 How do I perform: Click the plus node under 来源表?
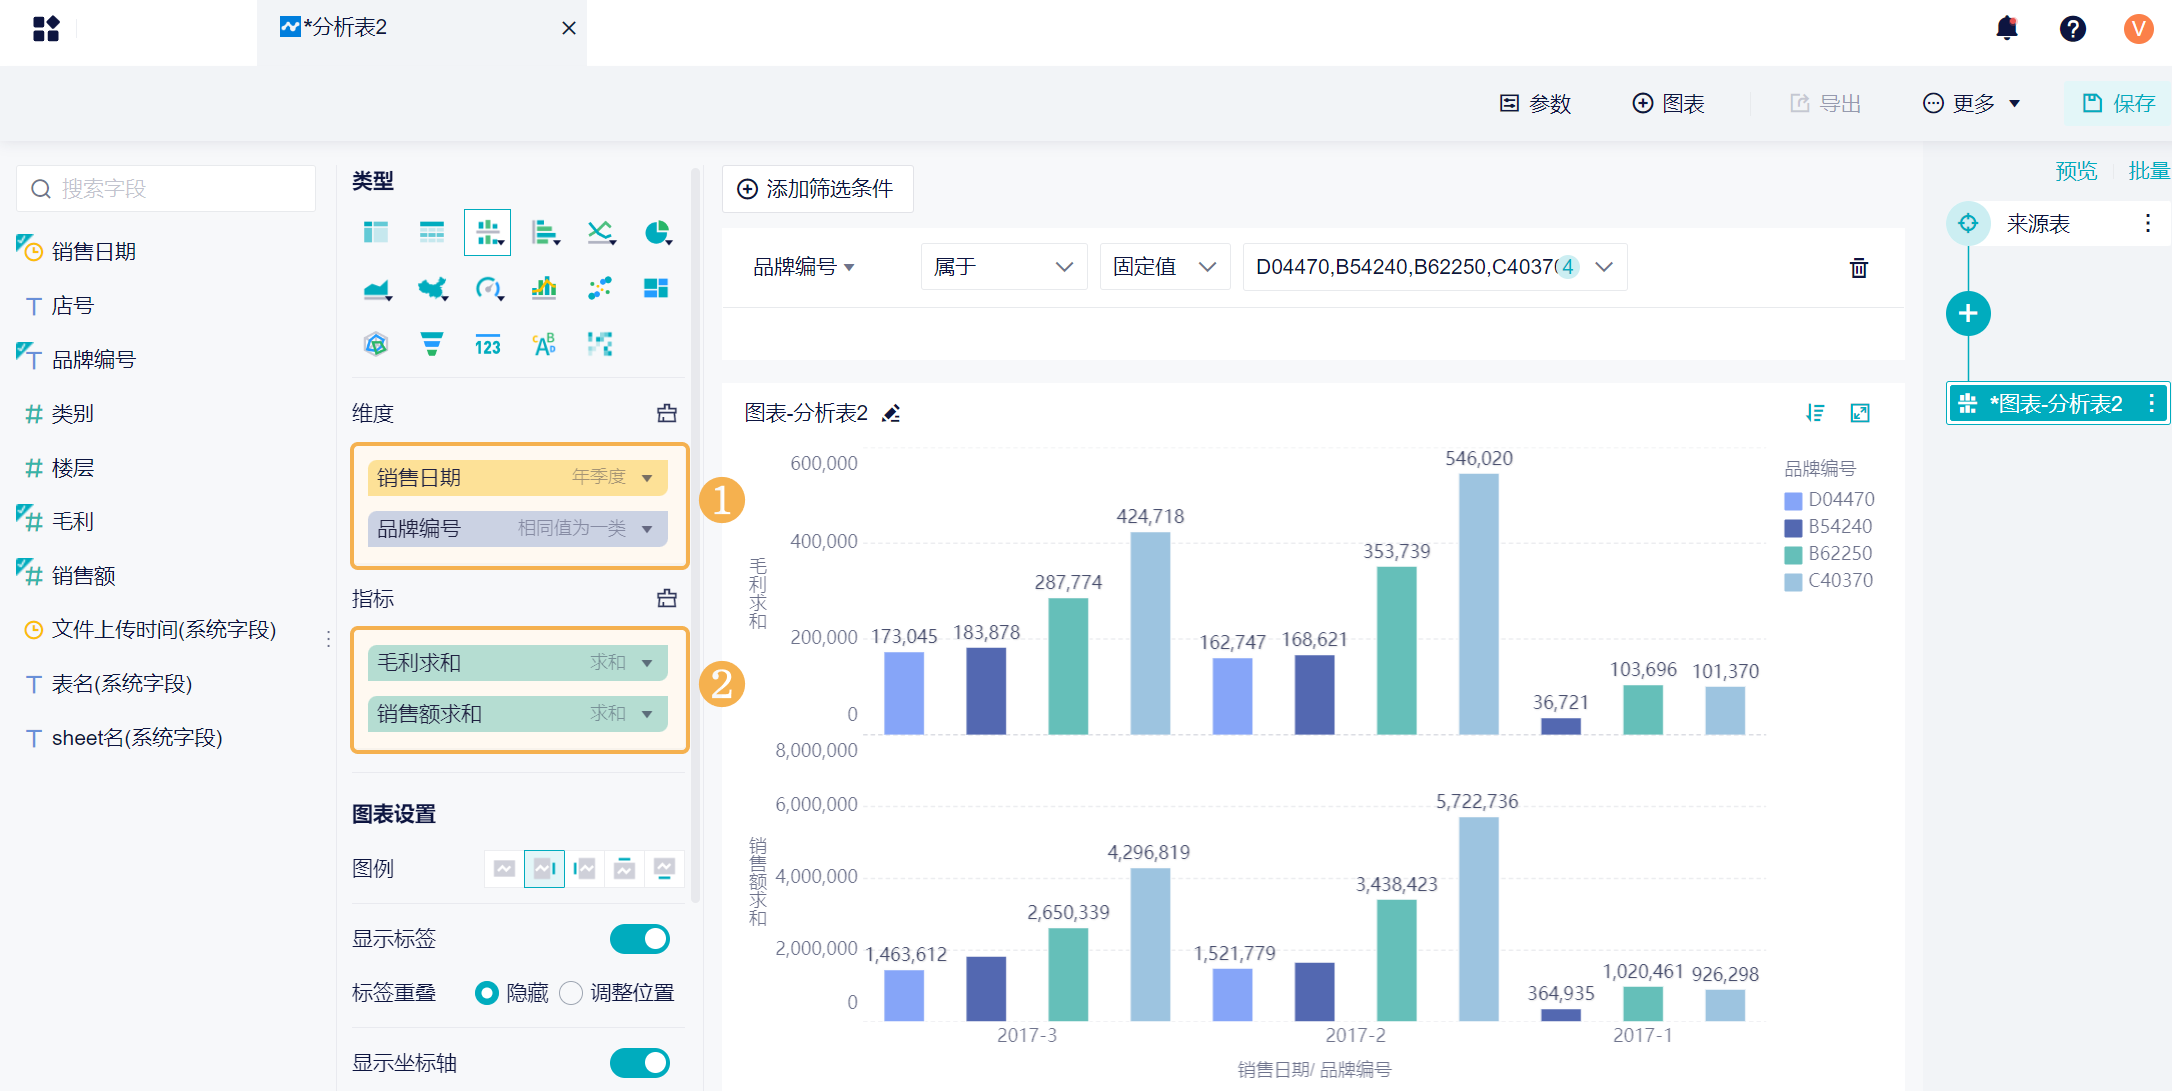pos(1967,314)
